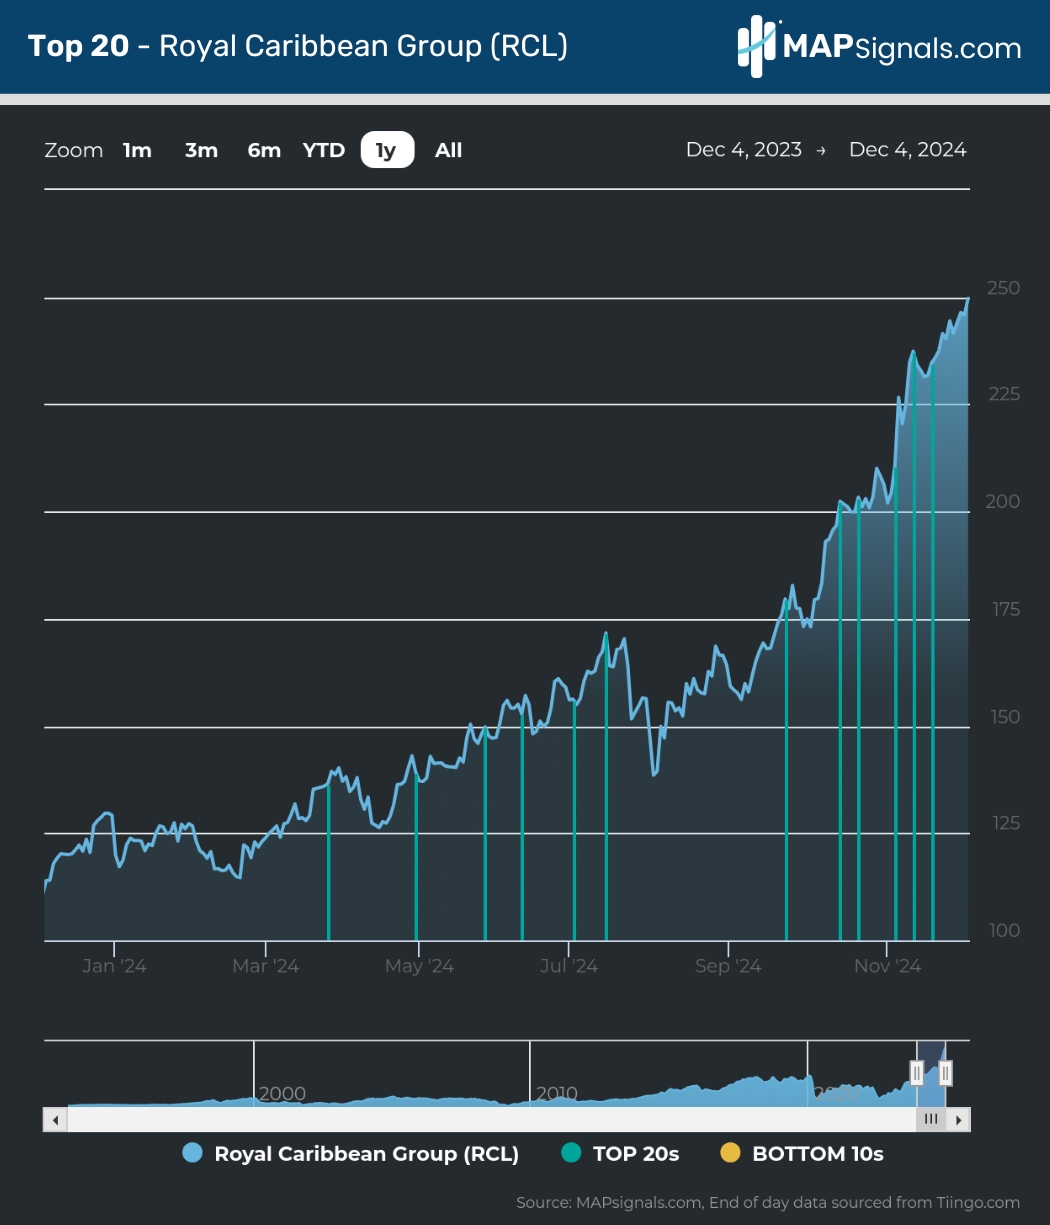1050x1225 pixels.
Task: Click the Nov '24 axis label
Action: pyautogui.click(x=887, y=966)
